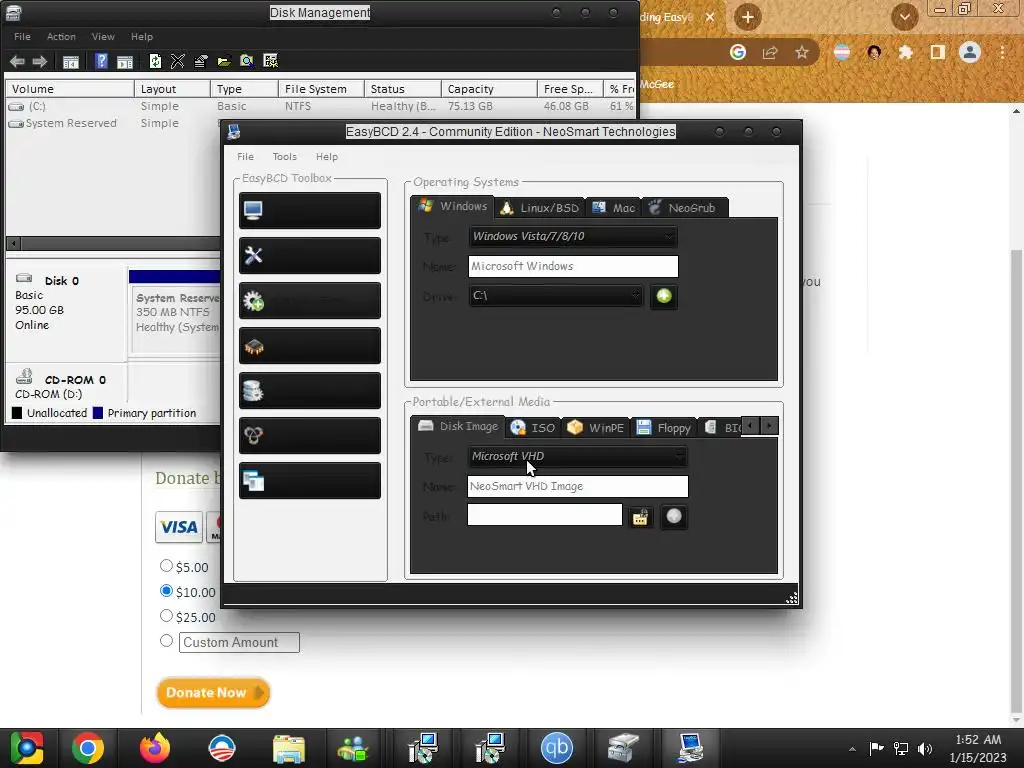
Task: Open the Chrome profile avatar icon
Action: [970, 52]
